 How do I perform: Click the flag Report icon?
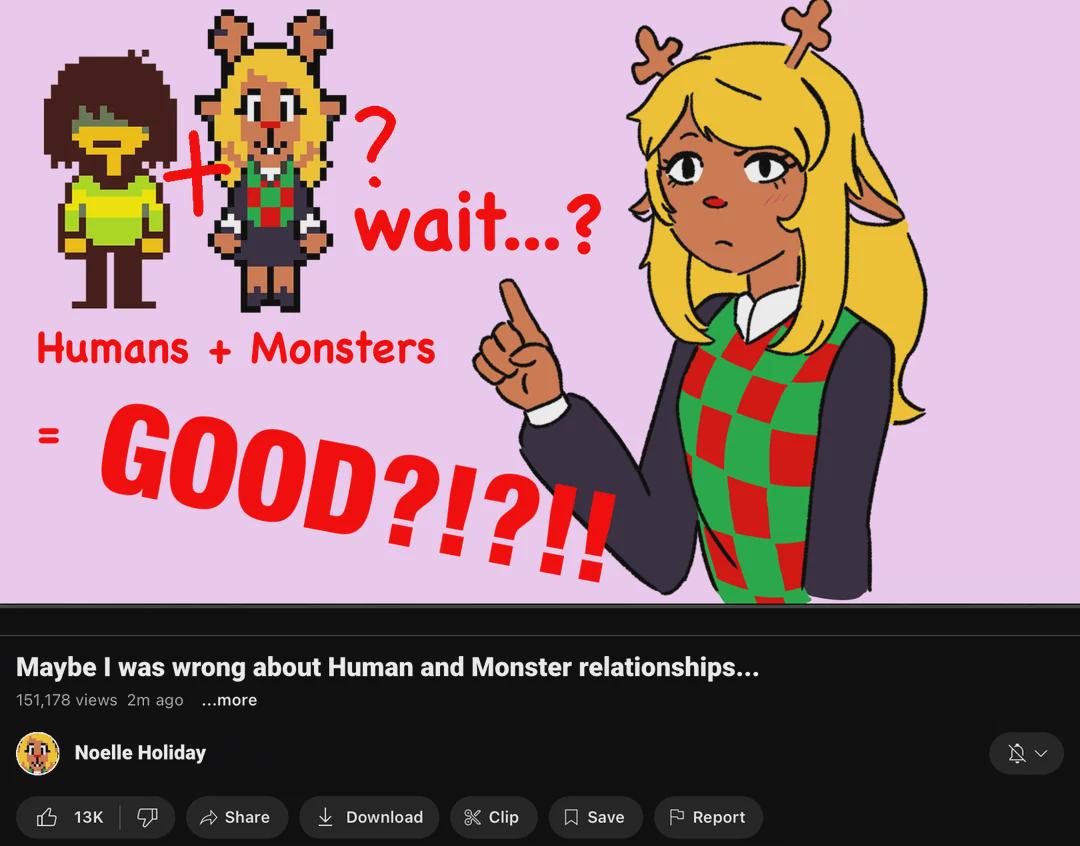(677, 817)
